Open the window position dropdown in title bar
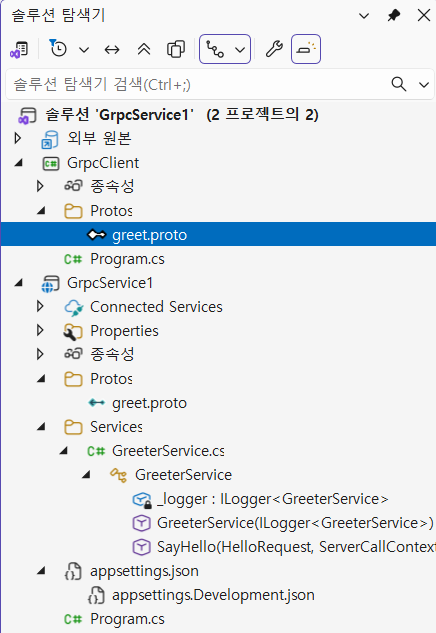Image resolution: width=436 pixels, height=633 pixels. click(x=364, y=16)
